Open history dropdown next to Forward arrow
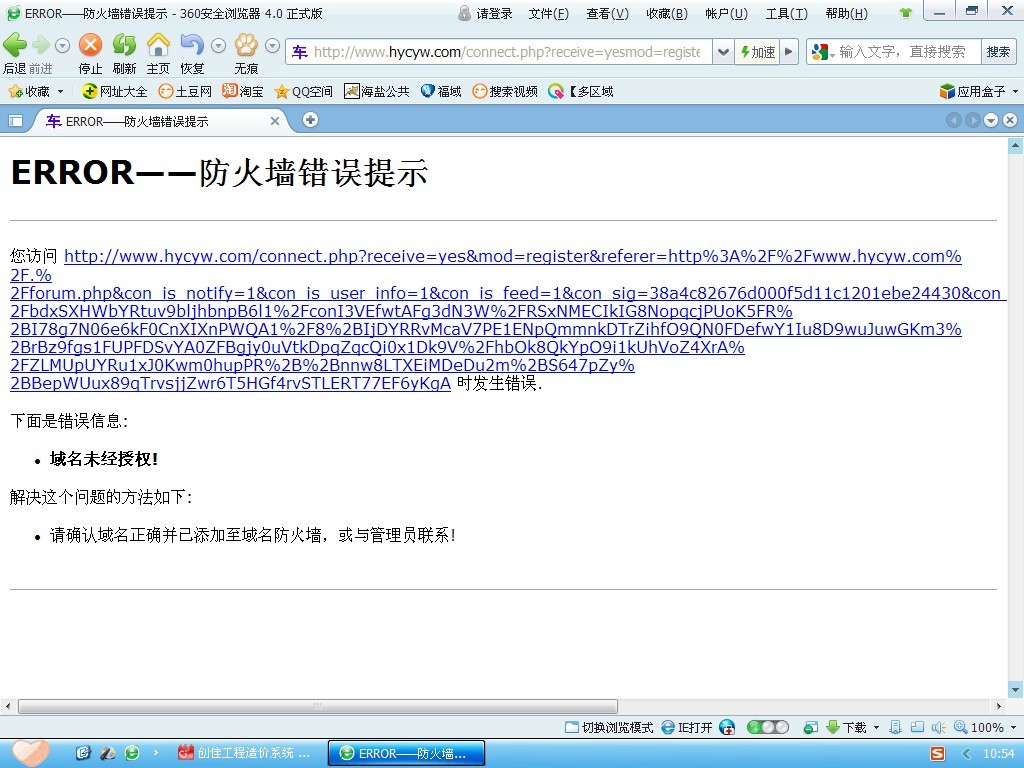1024x768 pixels. [x=62, y=46]
